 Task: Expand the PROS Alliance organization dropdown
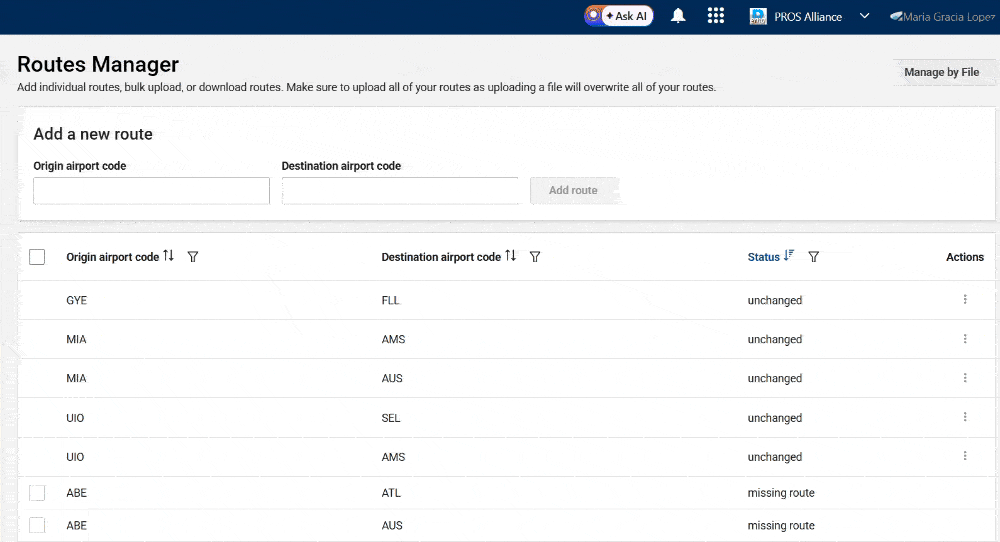[x=864, y=16]
